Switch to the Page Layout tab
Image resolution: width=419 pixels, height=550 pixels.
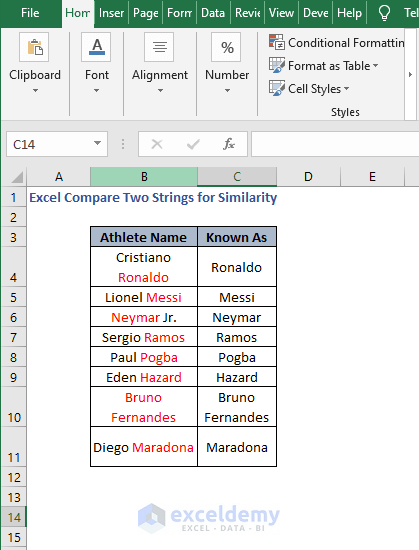click(146, 13)
